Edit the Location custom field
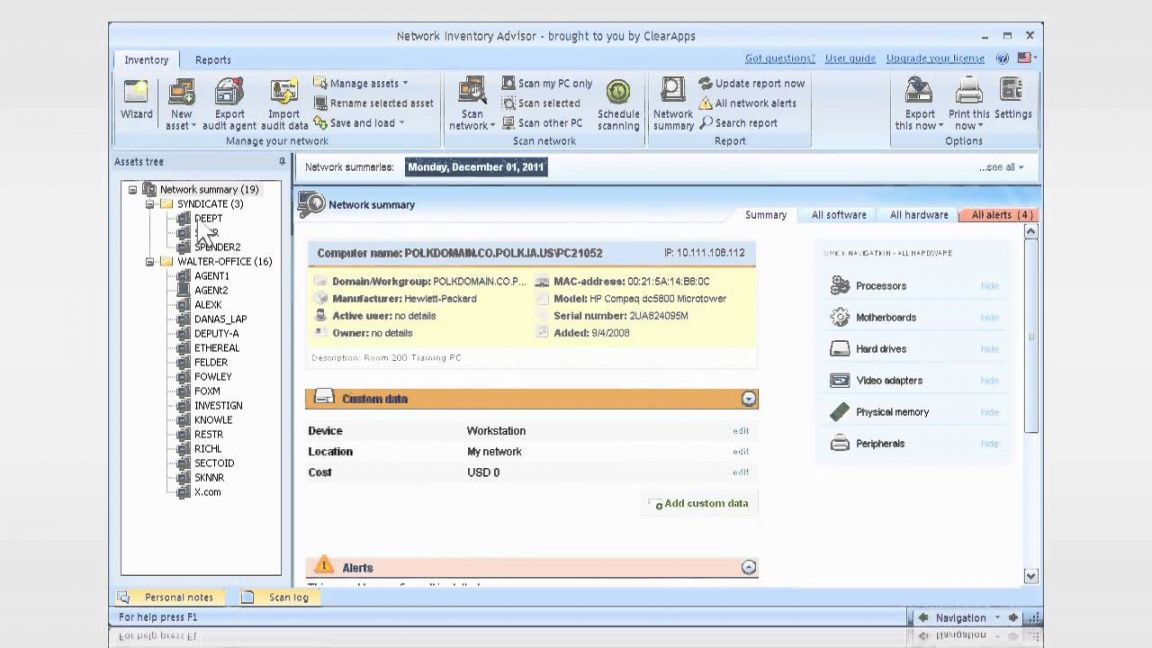Viewport: 1152px width, 648px height. click(741, 452)
